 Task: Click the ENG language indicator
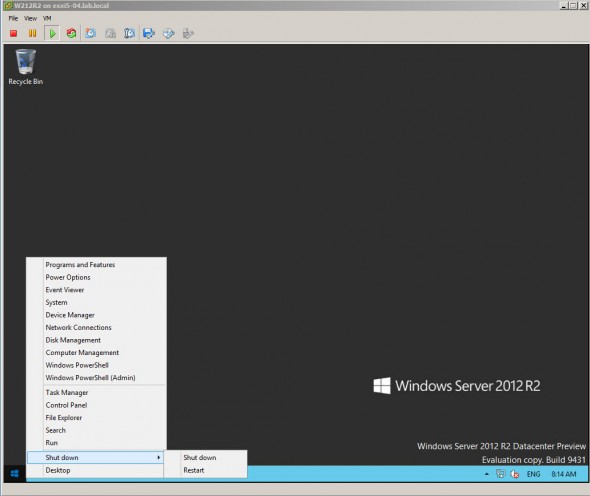tap(533, 474)
